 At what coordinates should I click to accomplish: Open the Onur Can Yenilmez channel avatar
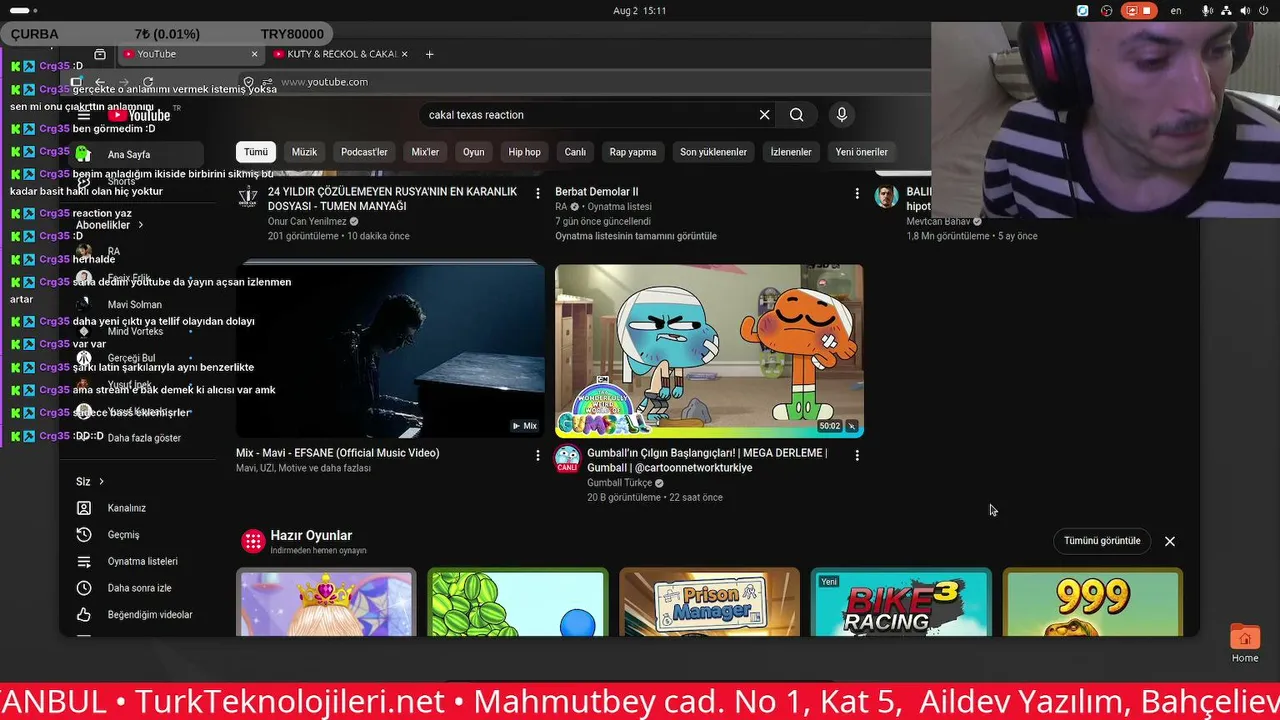(x=248, y=196)
